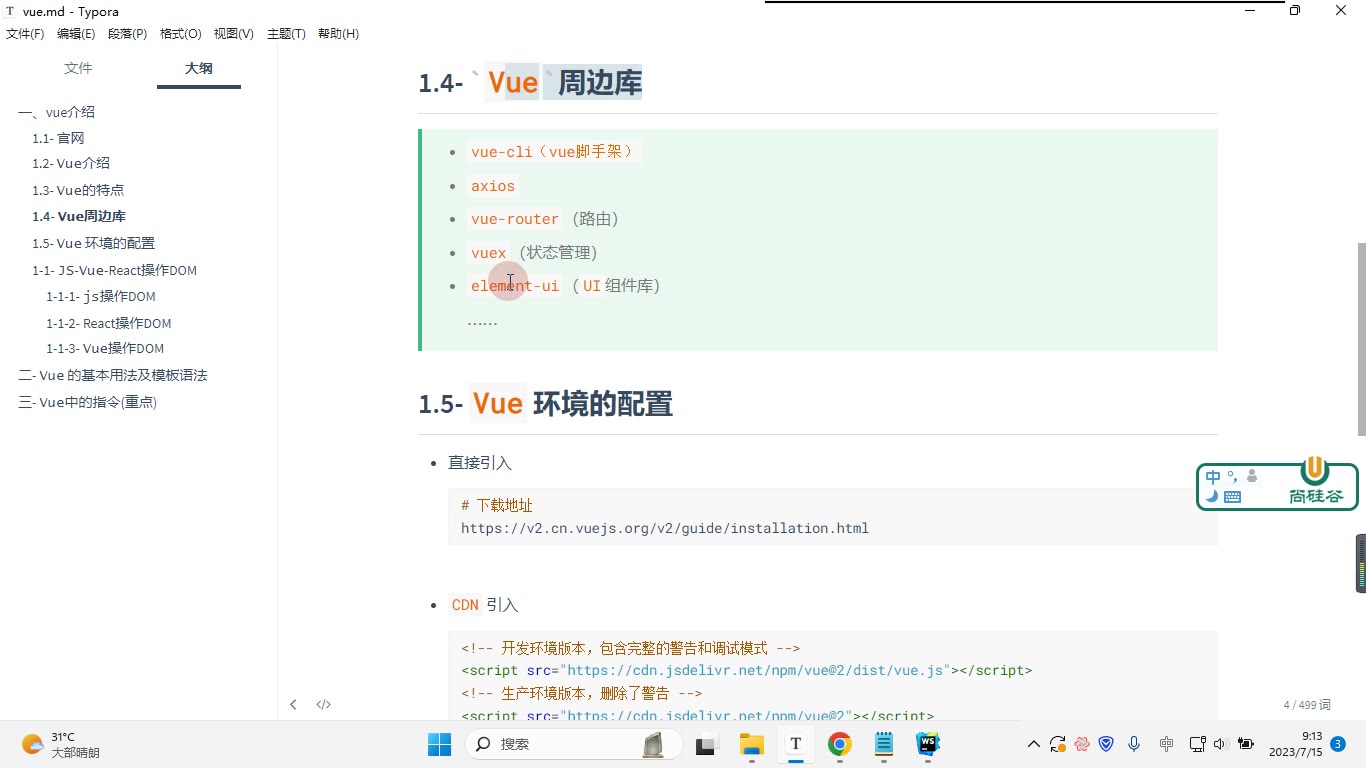Jump to outline item 1.1- 官网
The image size is (1366, 768).
[58, 138]
